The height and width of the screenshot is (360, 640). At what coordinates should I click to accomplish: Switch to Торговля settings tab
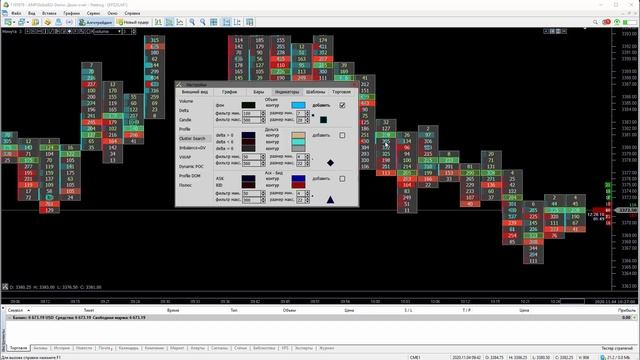point(342,92)
